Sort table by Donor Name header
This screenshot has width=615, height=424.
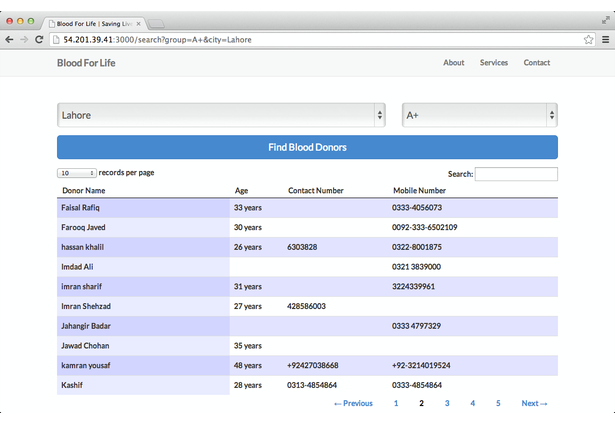(84, 191)
